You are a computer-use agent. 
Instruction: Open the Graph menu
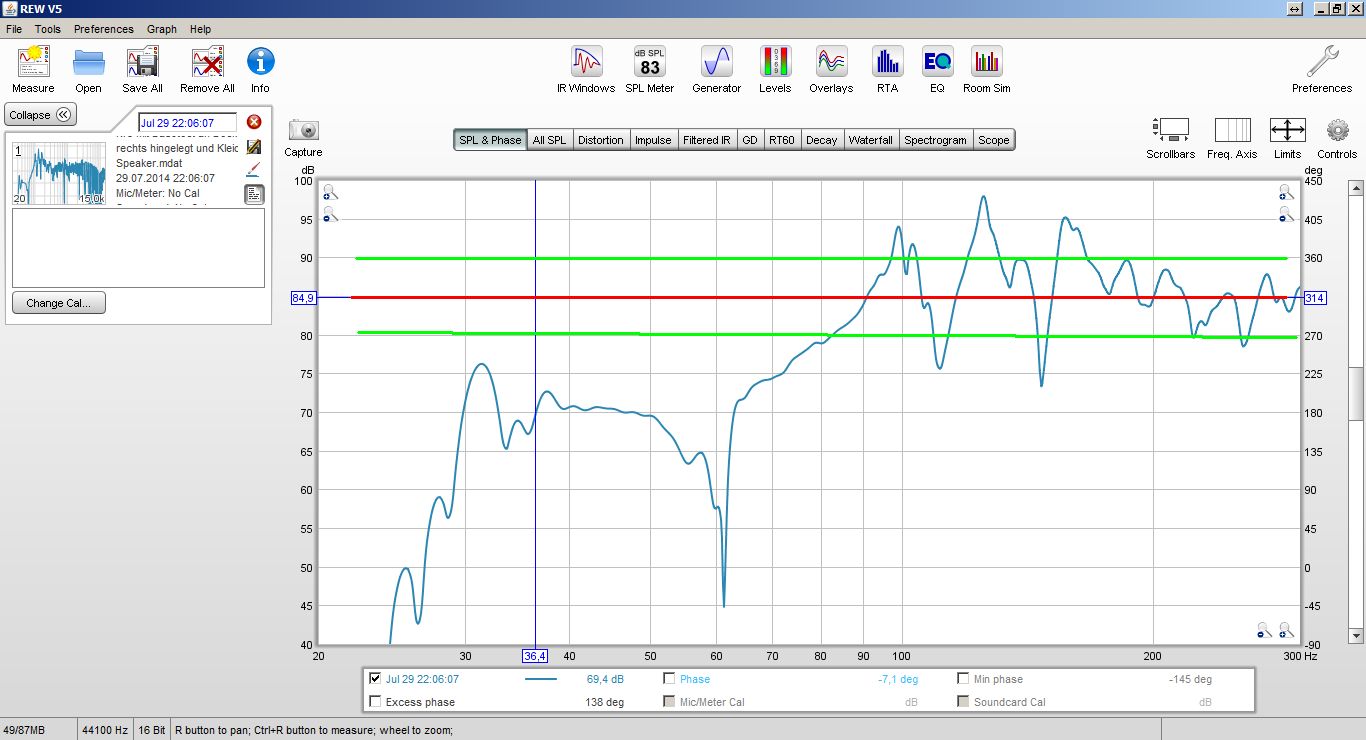pyautogui.click(x=162, y=29)
